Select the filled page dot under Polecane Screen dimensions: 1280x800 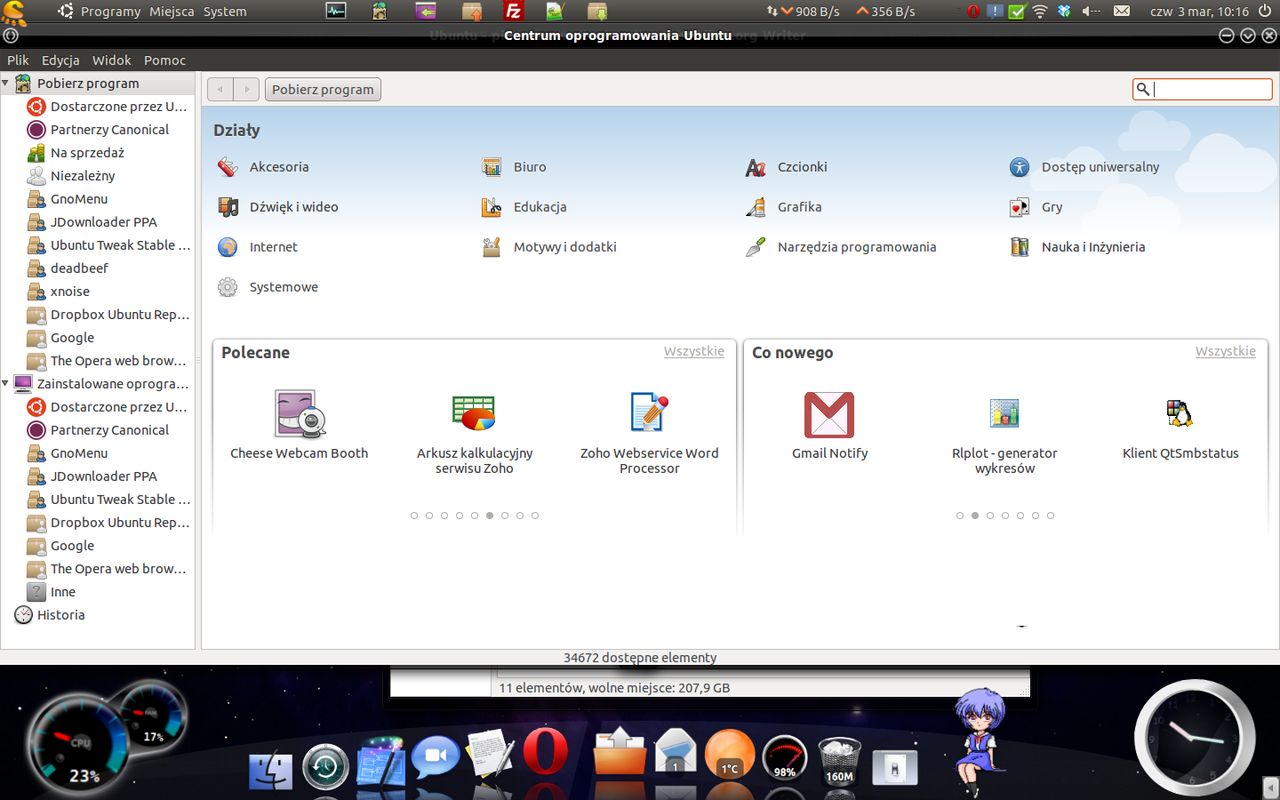pos(489,516)
